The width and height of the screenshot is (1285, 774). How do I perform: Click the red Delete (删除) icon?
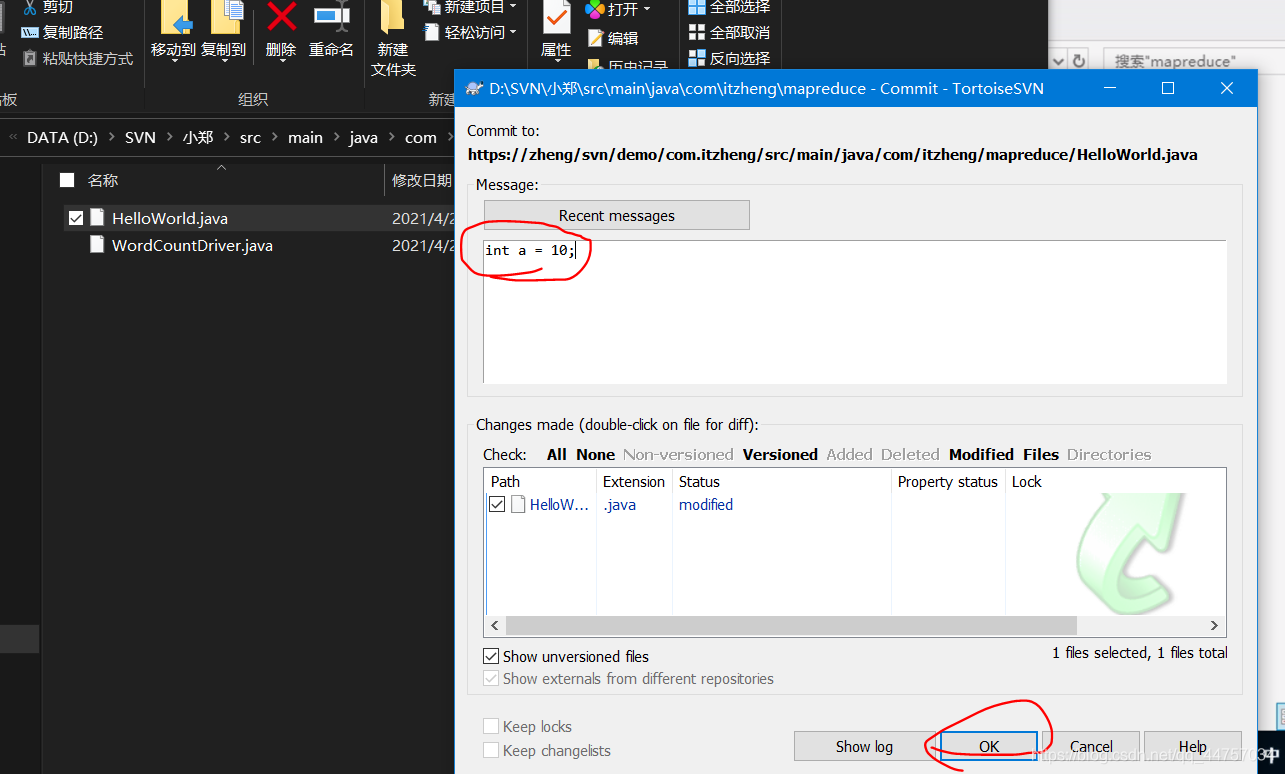tap(281, 18)
